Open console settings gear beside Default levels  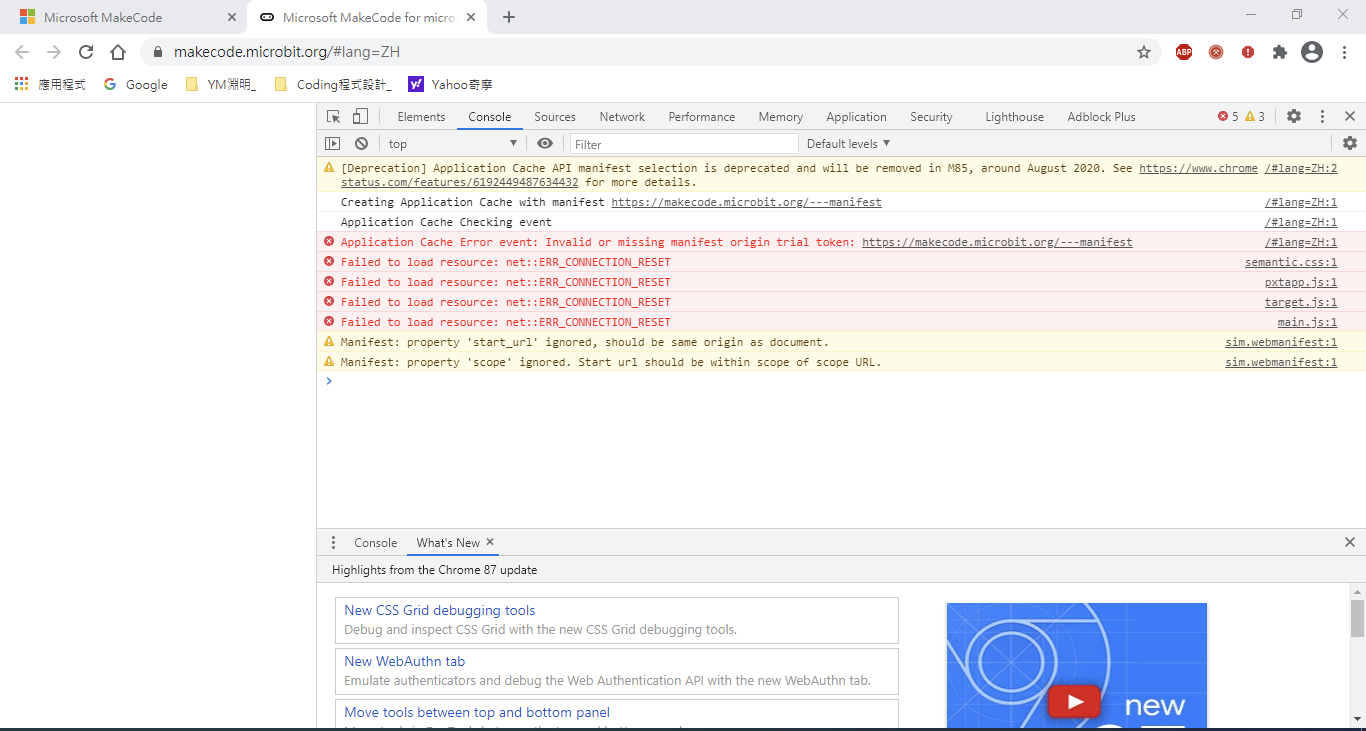(x=1350, y=143)
